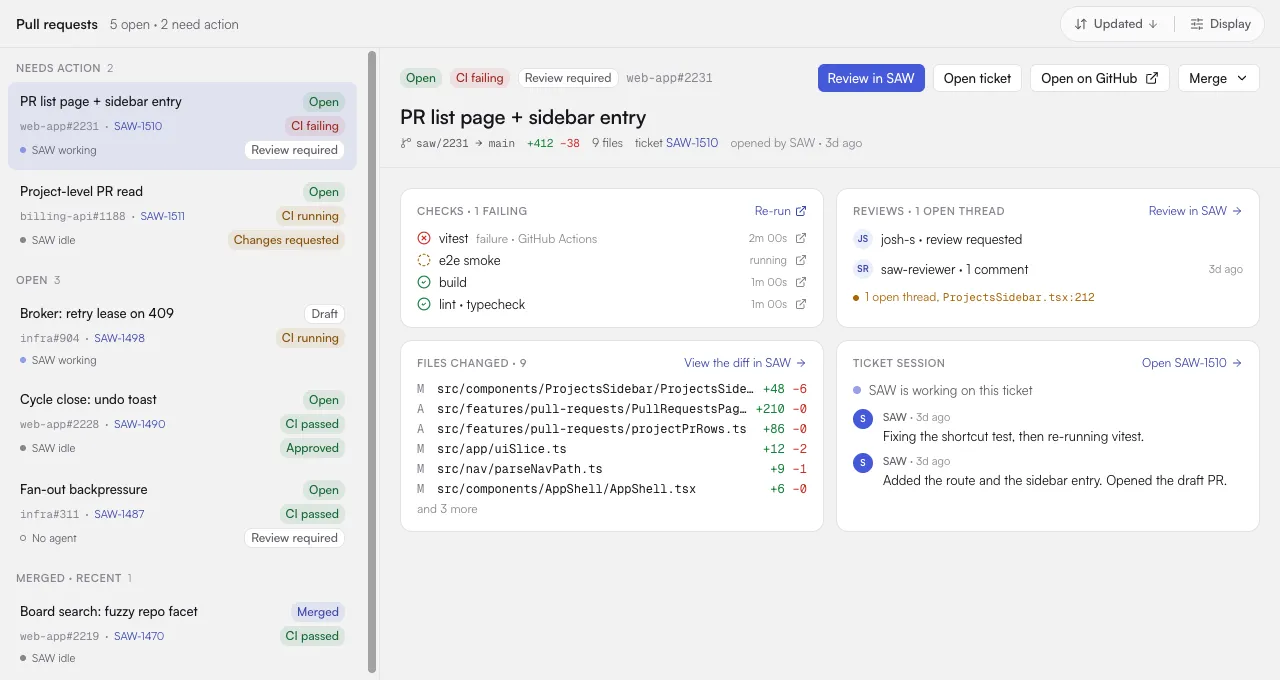Open src/nav/parseNavPath.ts file row
The width and height of the screenshot is (1280, 680).
coord(612,469)
